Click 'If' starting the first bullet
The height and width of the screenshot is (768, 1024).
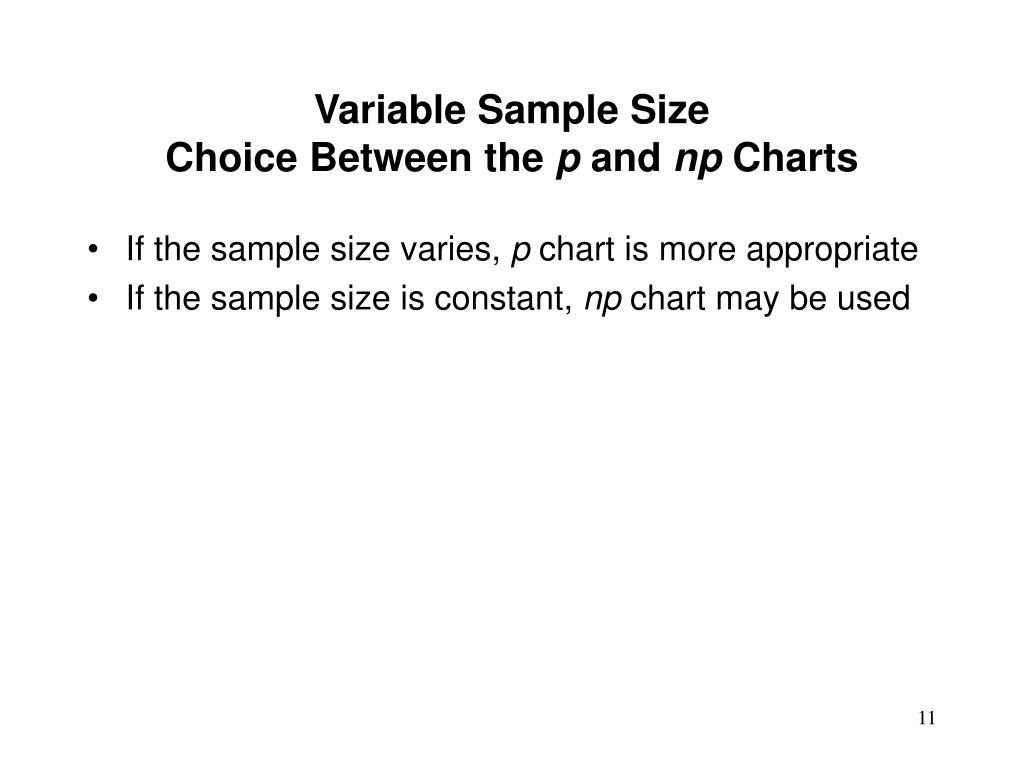click(x=135, y=249)
